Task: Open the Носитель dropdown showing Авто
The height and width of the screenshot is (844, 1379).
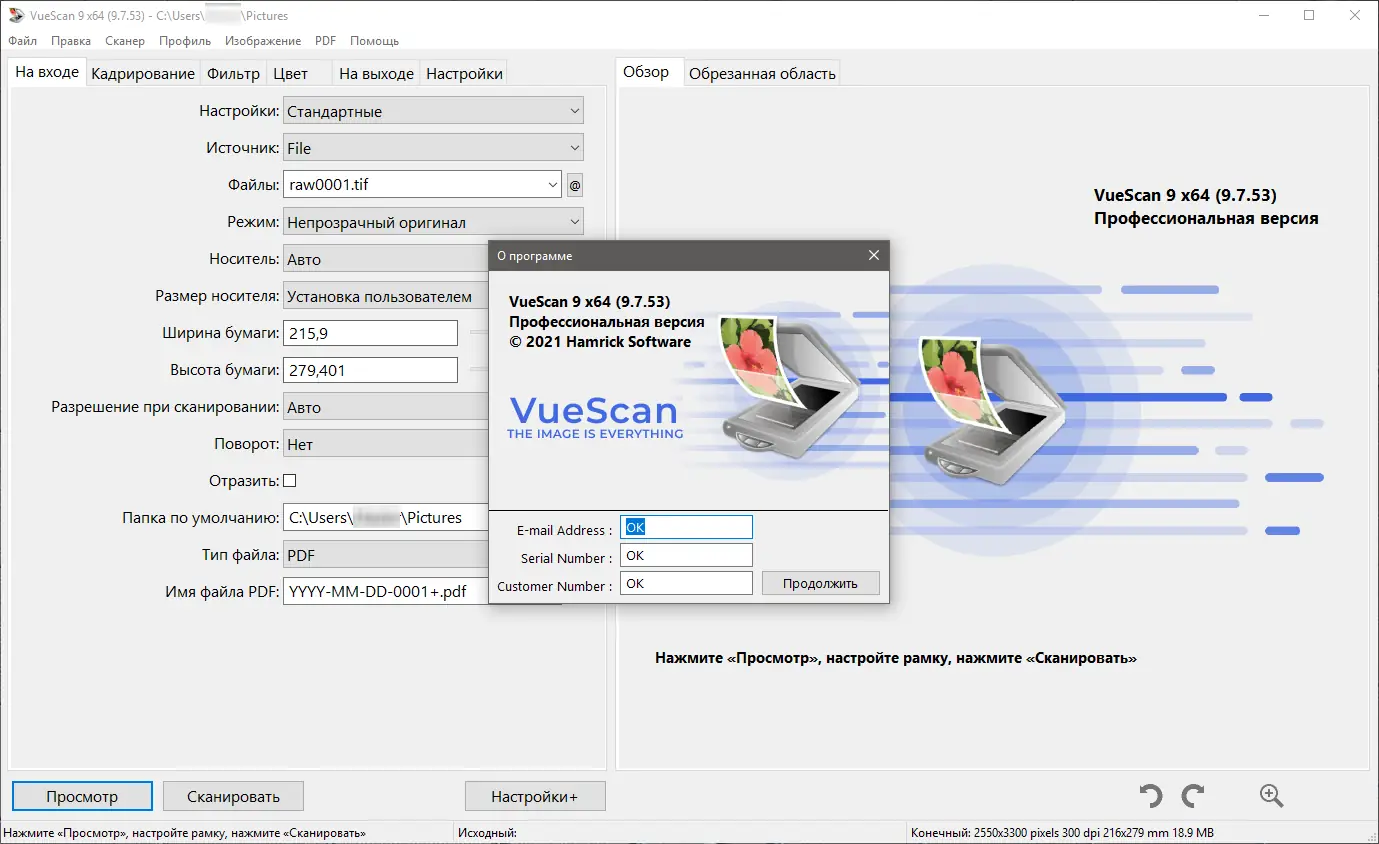Action: 386,259
